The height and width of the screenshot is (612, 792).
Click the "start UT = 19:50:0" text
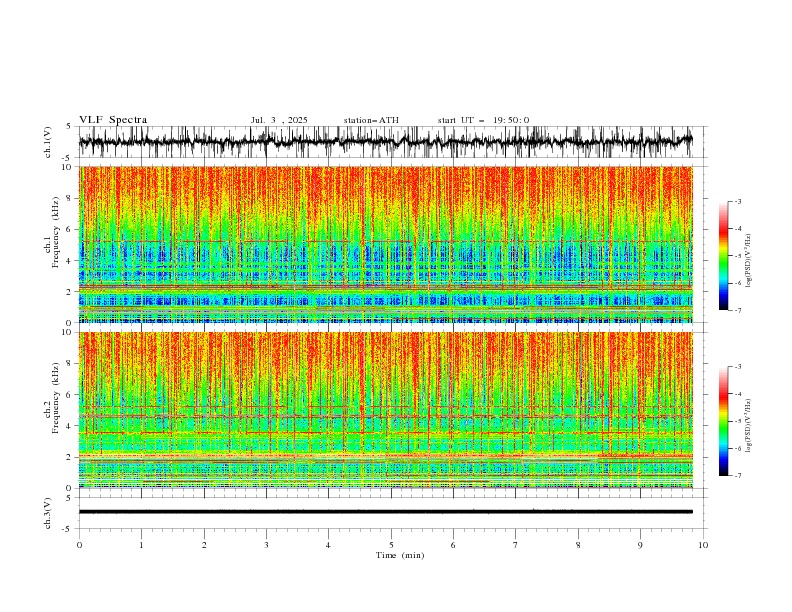point(483,120)
